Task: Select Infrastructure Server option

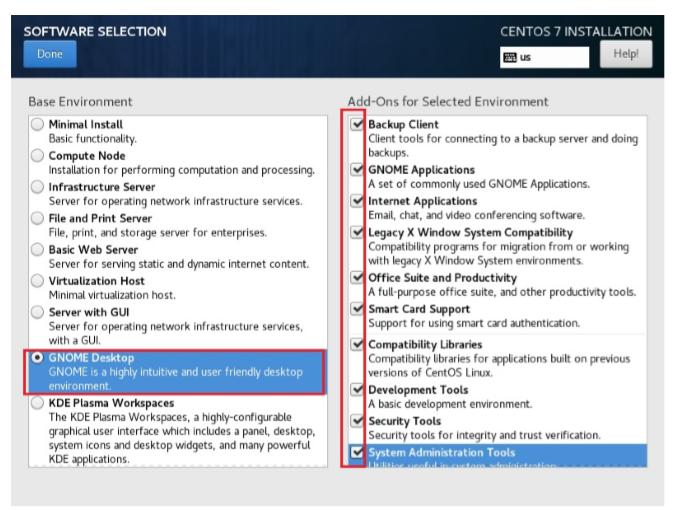Action: (x=38, y=187)
